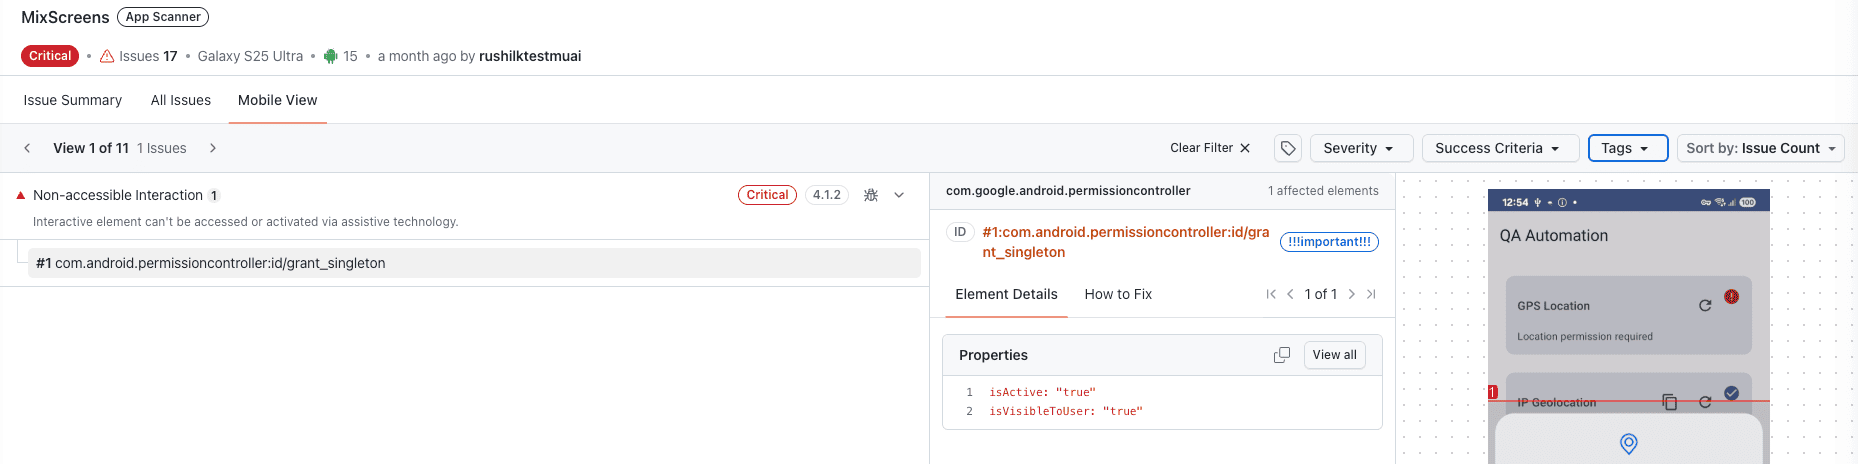Go to next affected element arrow
This screenshot has height=464, width=1858.
point(1352,294)
